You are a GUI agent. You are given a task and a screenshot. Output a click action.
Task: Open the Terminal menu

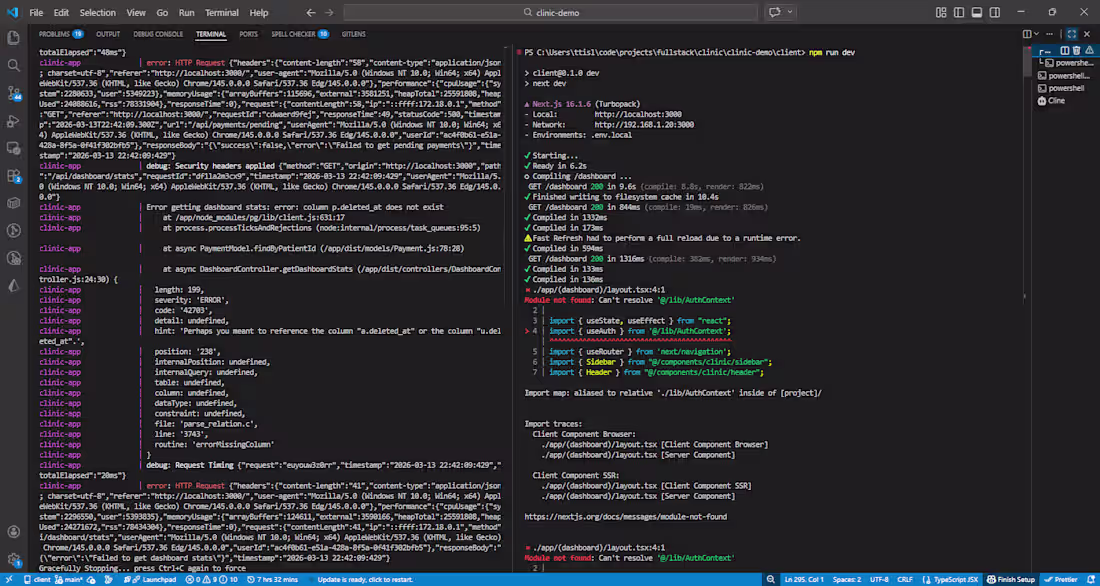pyautogui.click(x=221, y=13)
